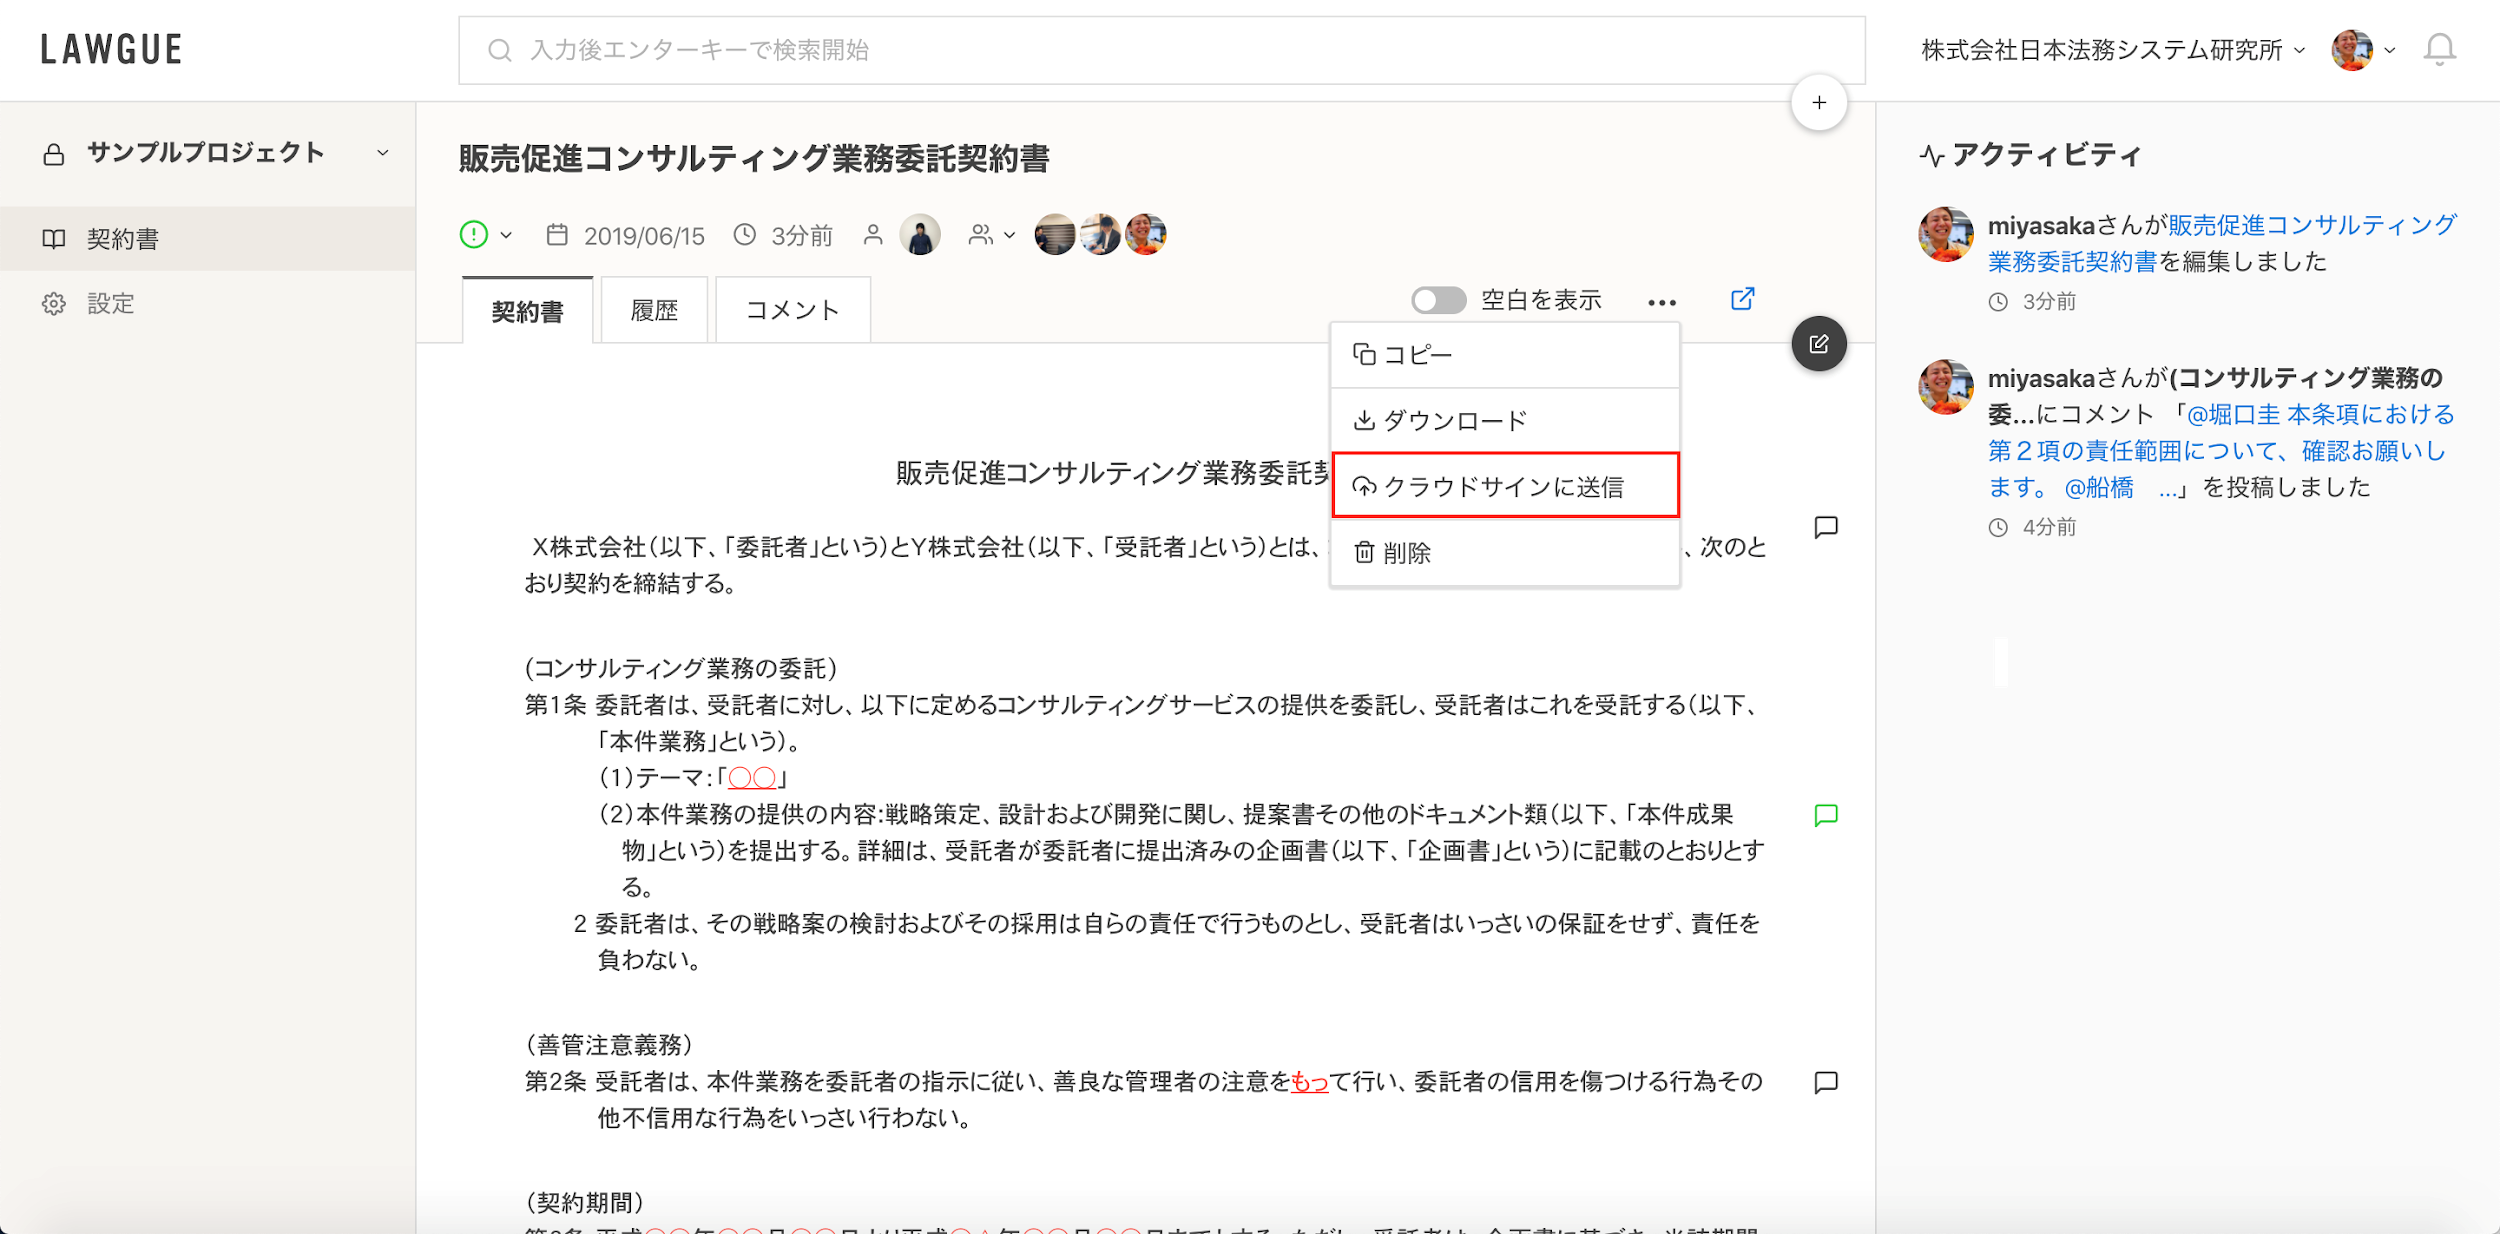Select クラウドサインに送信 from the menu
This screenshot has height=1234, width=2500.
(1504, 487)
